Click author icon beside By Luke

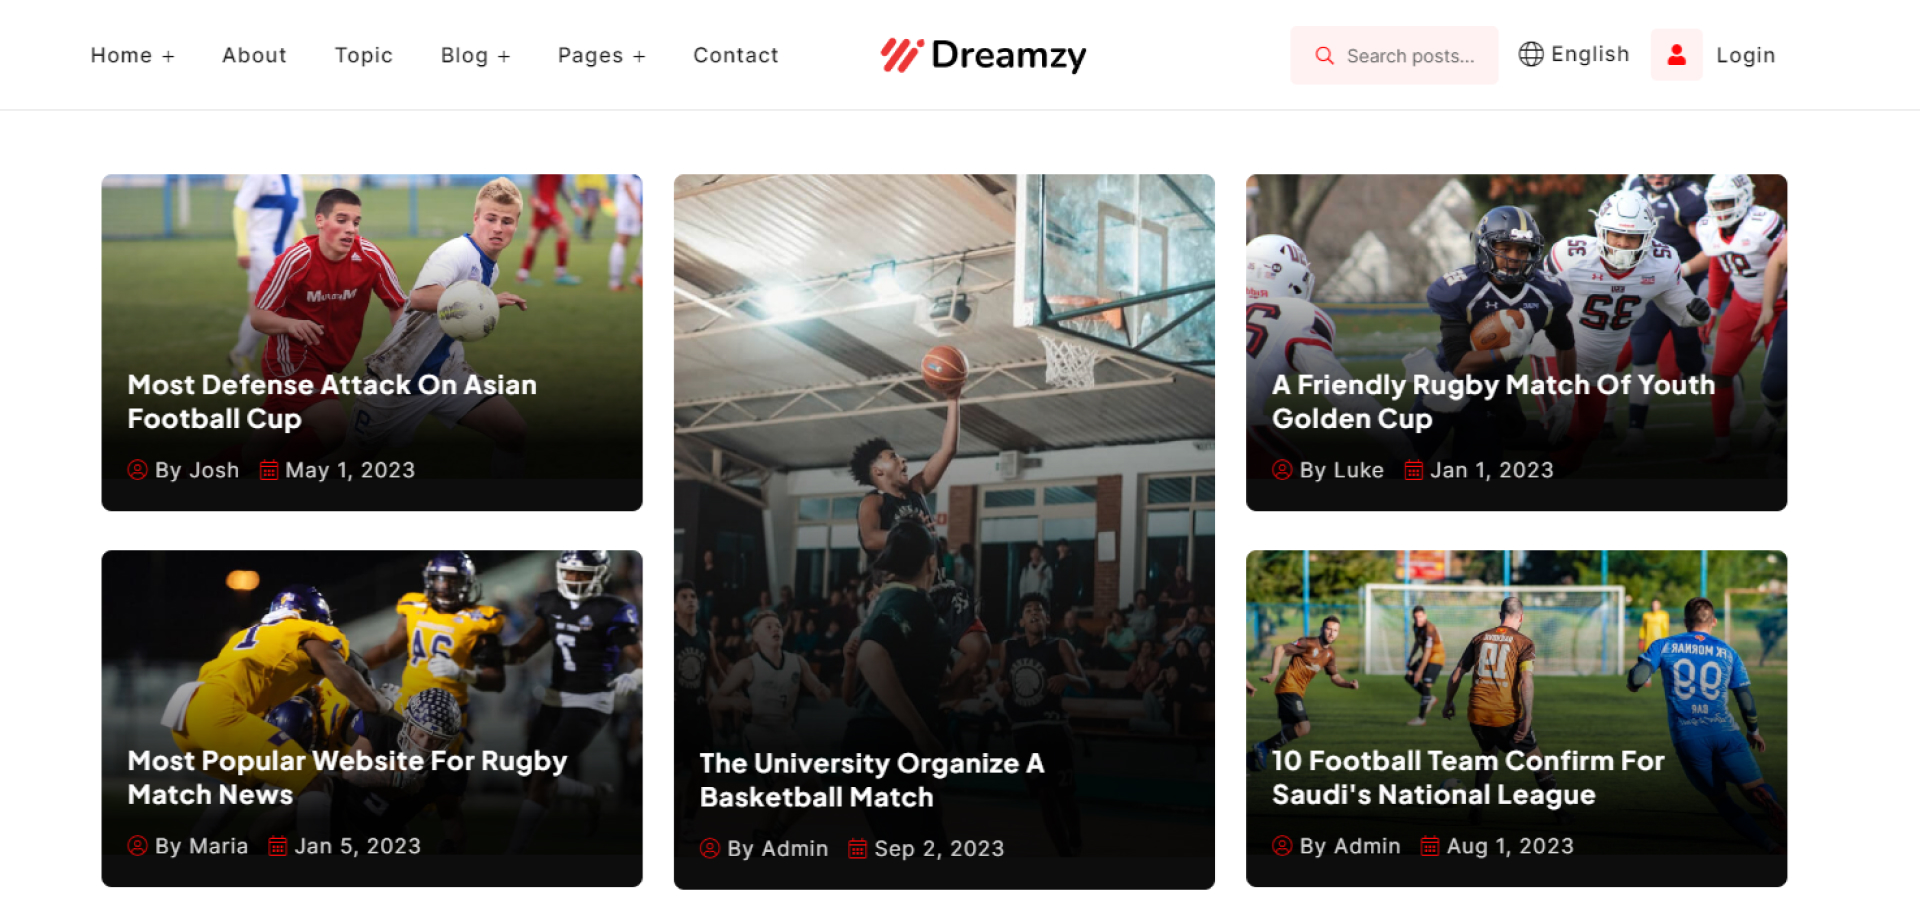point(1282,470)
